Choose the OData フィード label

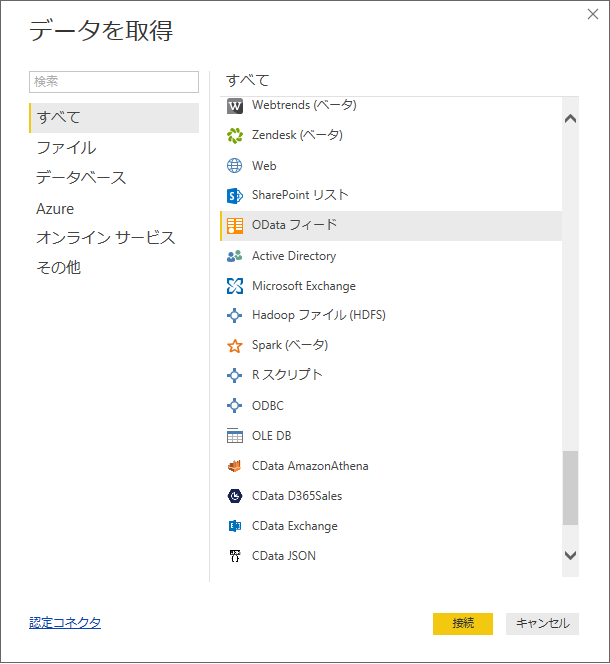point(294,225)
